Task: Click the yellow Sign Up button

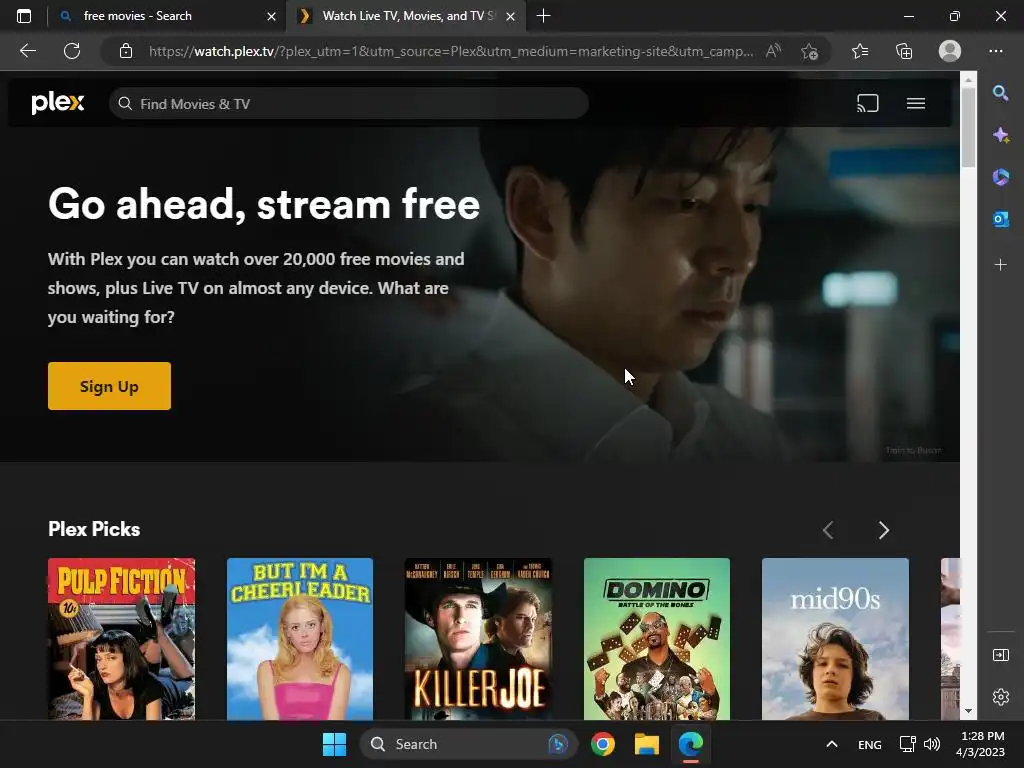Action: pos(109,386)
